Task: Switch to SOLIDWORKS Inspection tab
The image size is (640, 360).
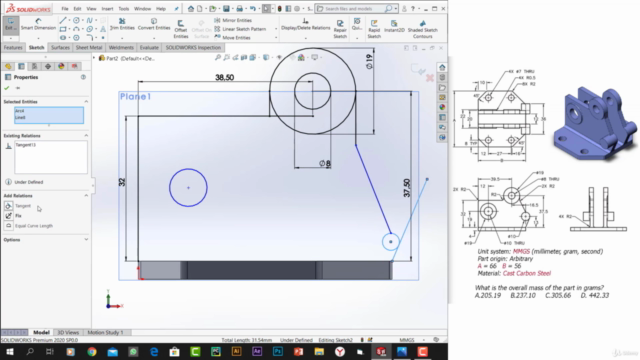Action: click(193, 48)
